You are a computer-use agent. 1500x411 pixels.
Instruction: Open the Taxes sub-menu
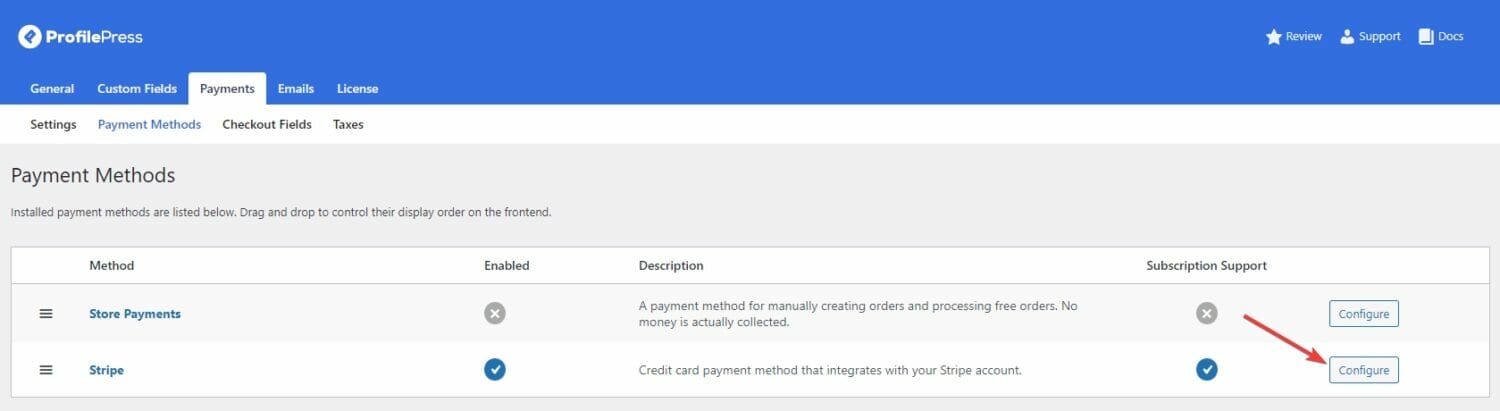(x=348, y=125)
